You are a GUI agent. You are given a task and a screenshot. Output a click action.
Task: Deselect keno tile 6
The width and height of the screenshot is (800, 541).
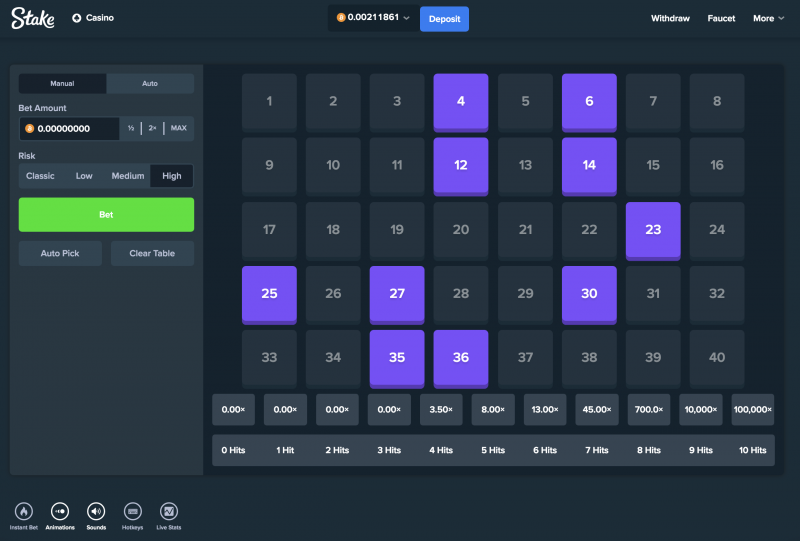point(589,103)
